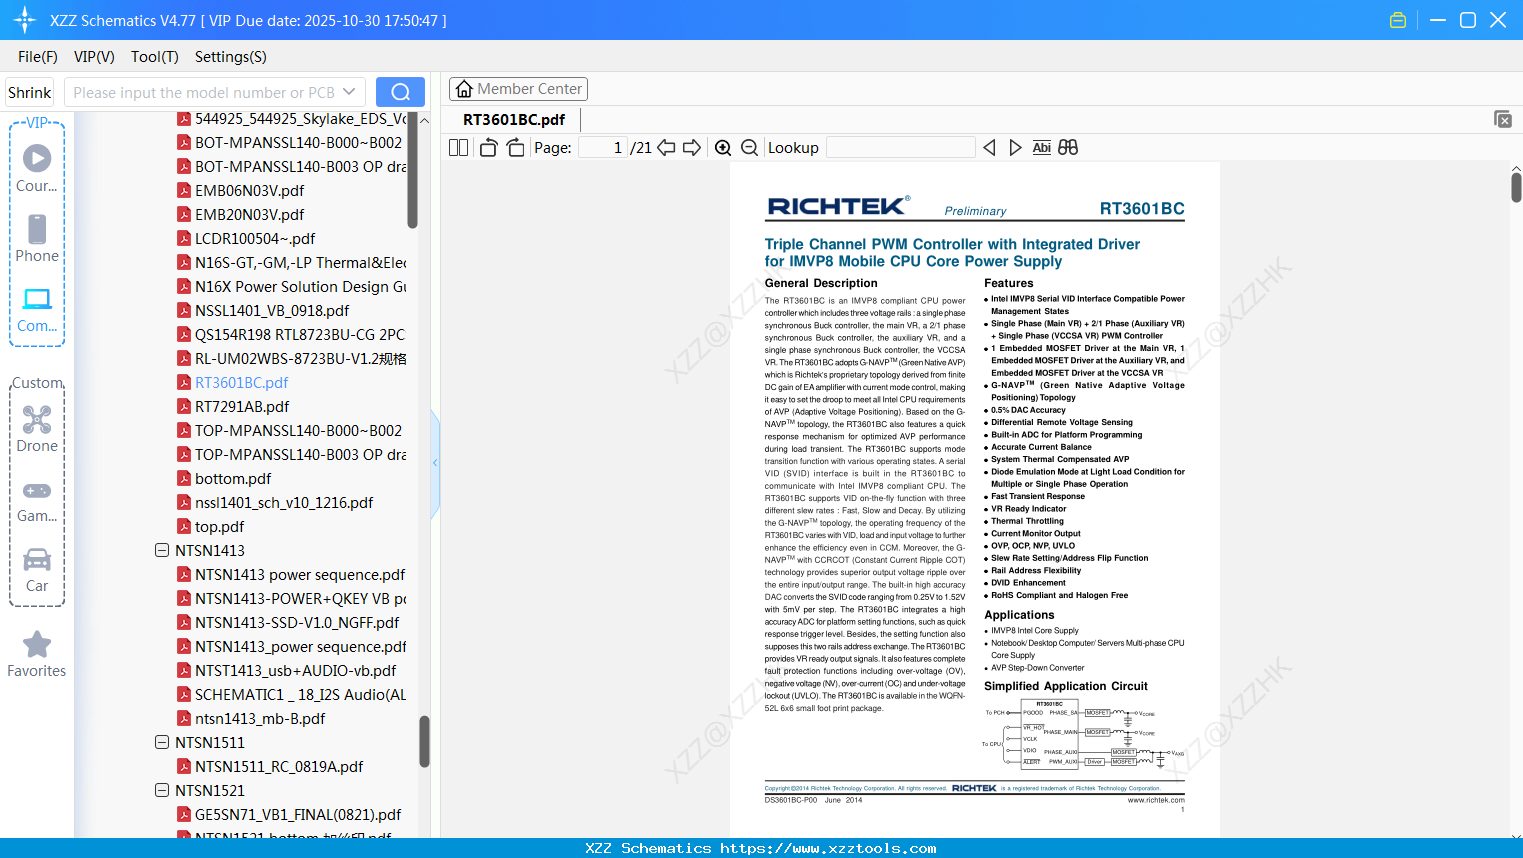Viewport: 1523px width, 858px height.
Task: Select the Phone category icon
Action: coord(37,238)
